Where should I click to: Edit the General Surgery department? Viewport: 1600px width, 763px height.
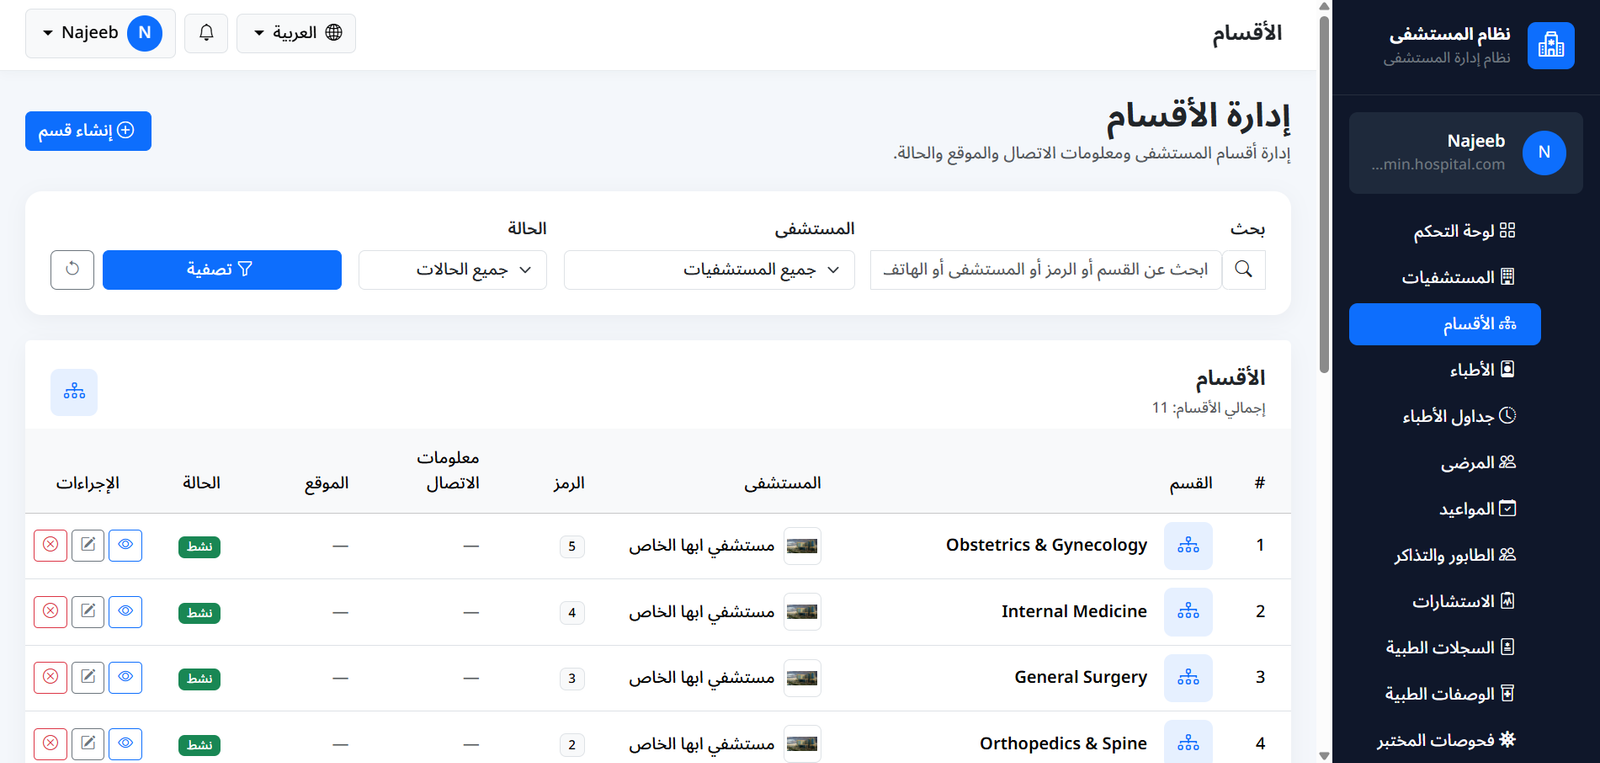[88, 677]
